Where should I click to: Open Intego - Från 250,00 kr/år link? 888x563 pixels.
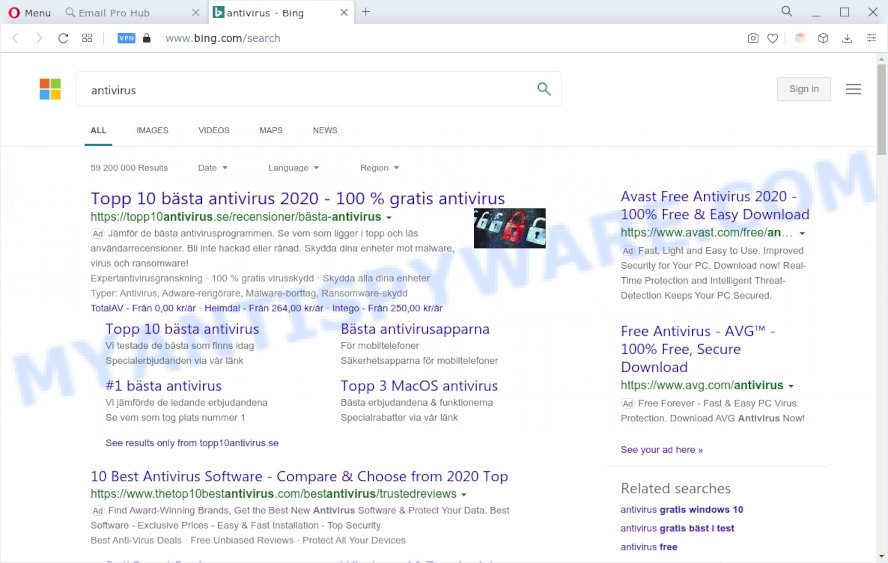click(387, 308)
